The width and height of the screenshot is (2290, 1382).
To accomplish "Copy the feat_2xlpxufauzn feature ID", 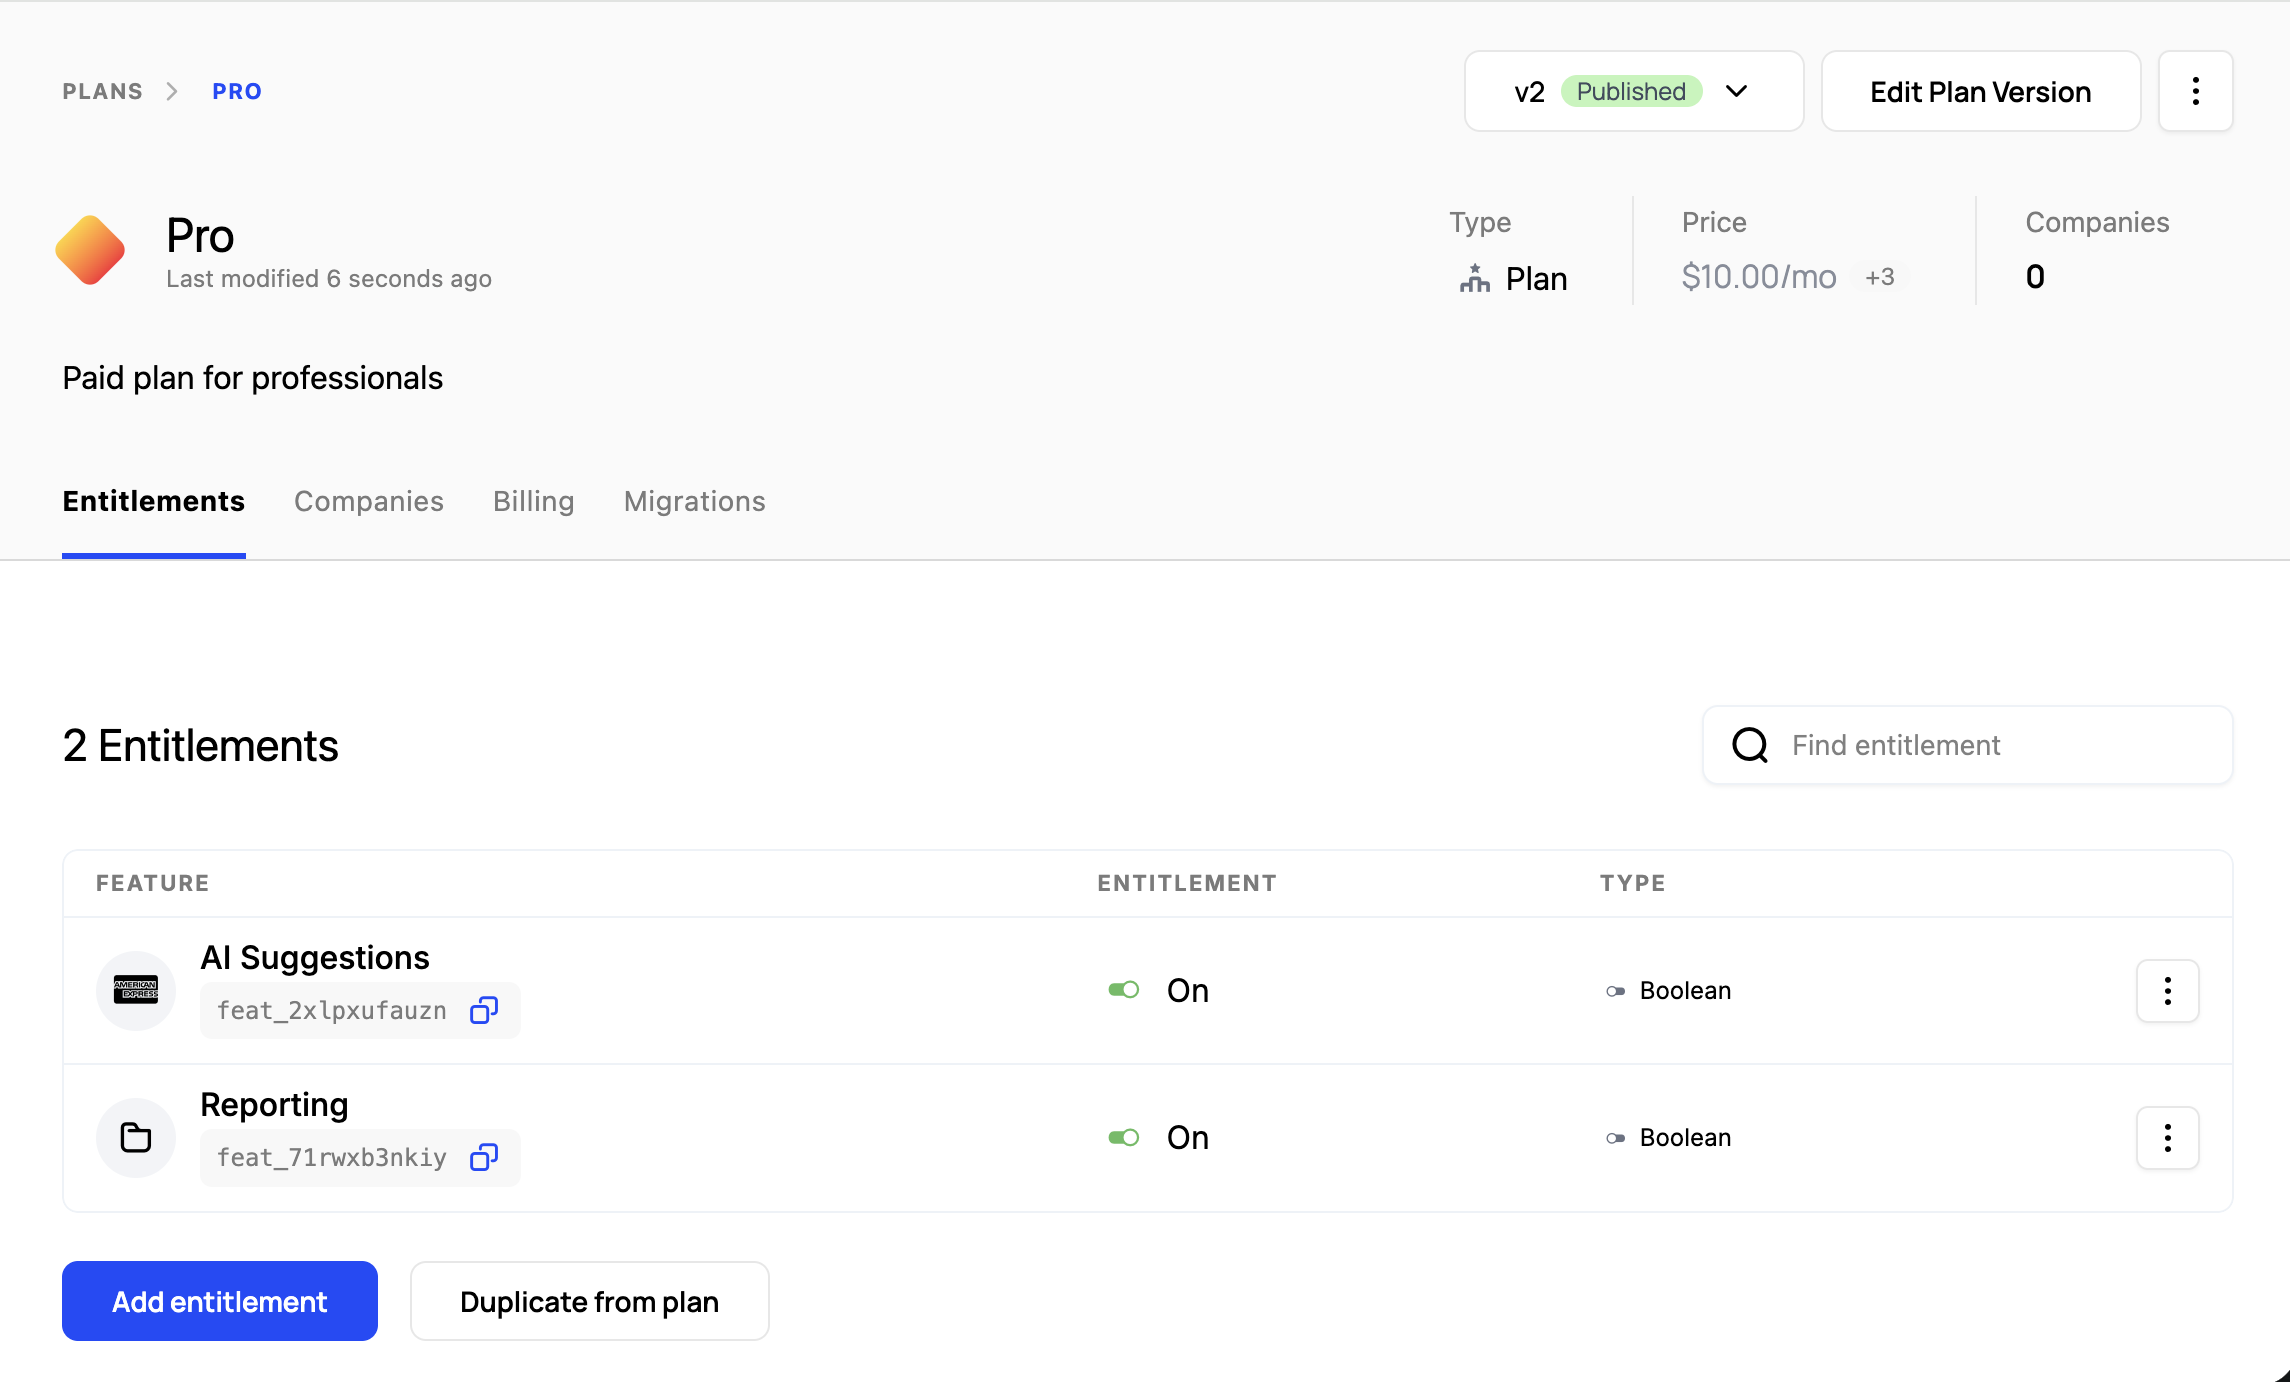I will pyautogui.click(x=484, y=1010).
